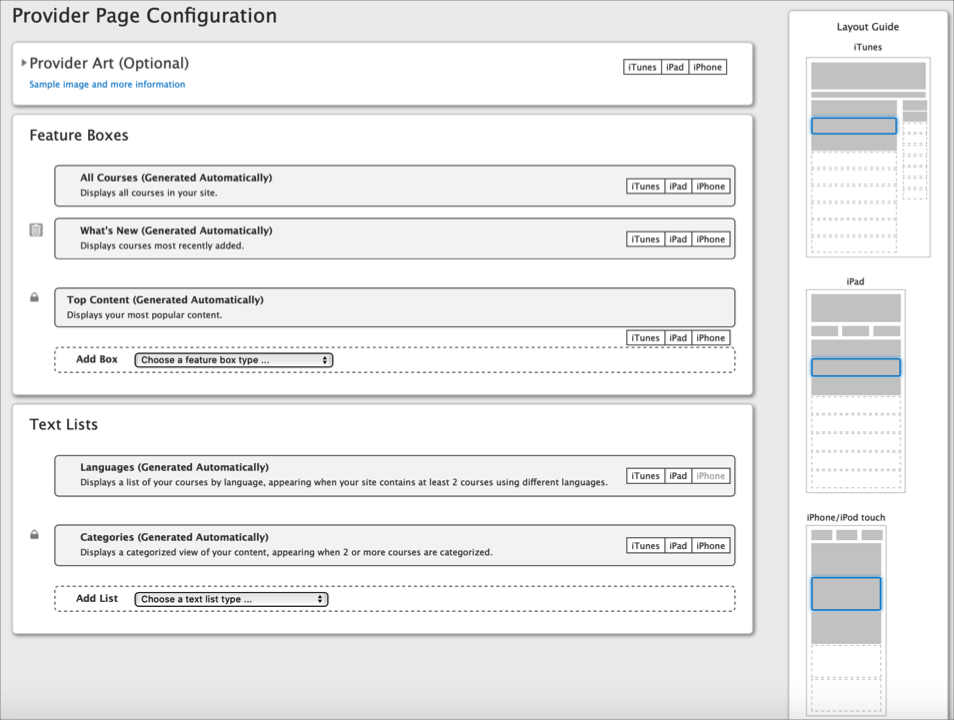Click trash icon beside What's New box
The width and height of the screenshot is (954, 720).
36,229
